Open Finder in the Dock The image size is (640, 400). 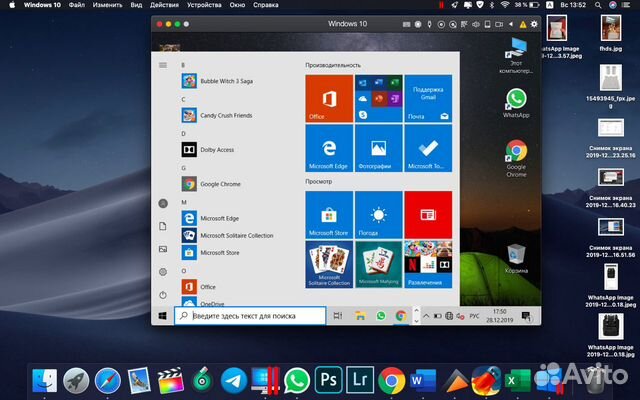44,380
